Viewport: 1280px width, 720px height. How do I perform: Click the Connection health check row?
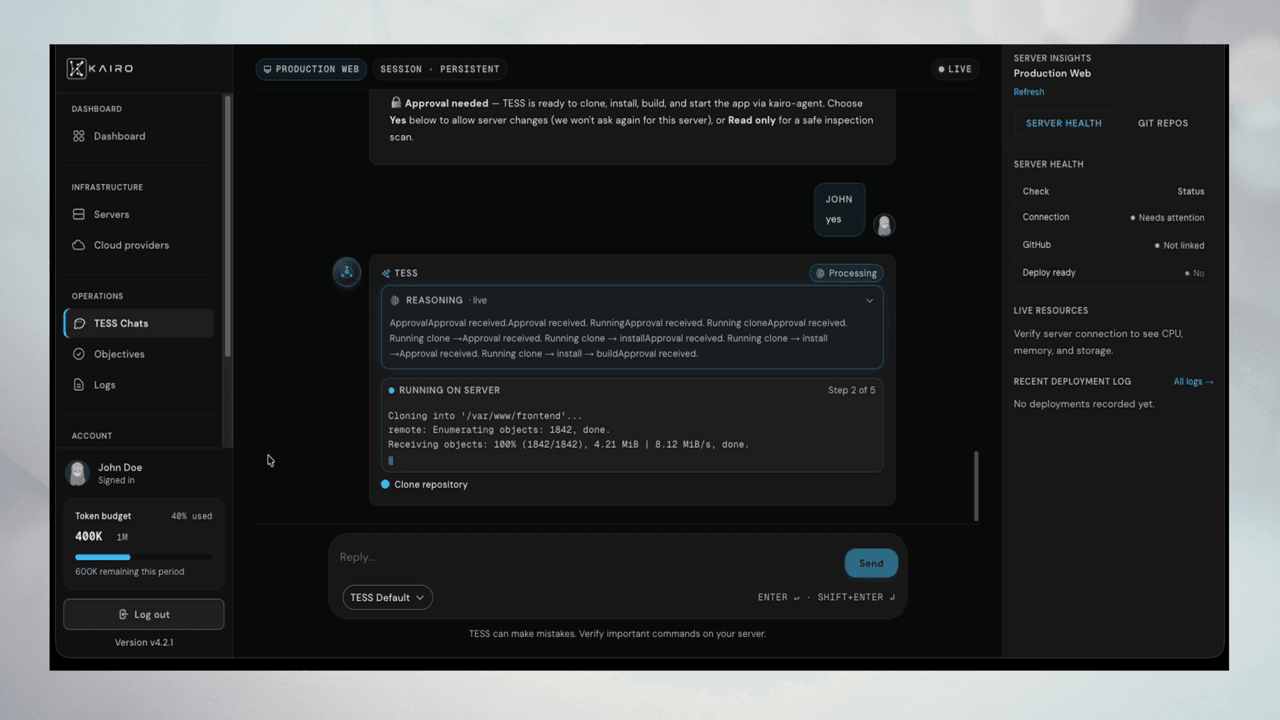pyautogui.click(x=1113, y=217)
